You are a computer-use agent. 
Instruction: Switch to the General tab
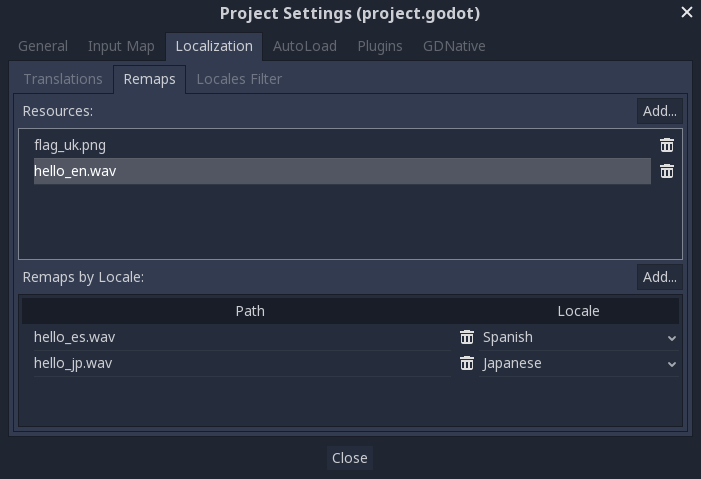pos(43,46)
